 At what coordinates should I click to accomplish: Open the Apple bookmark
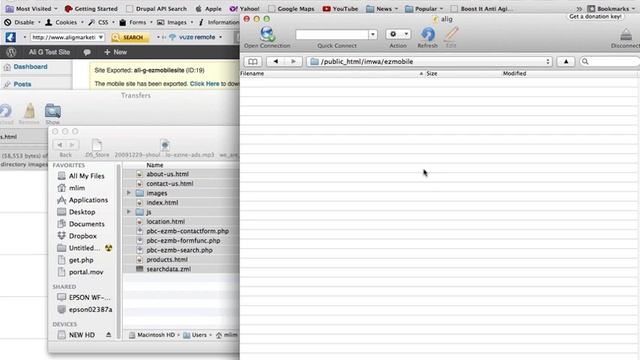click(x=209, y=9)
